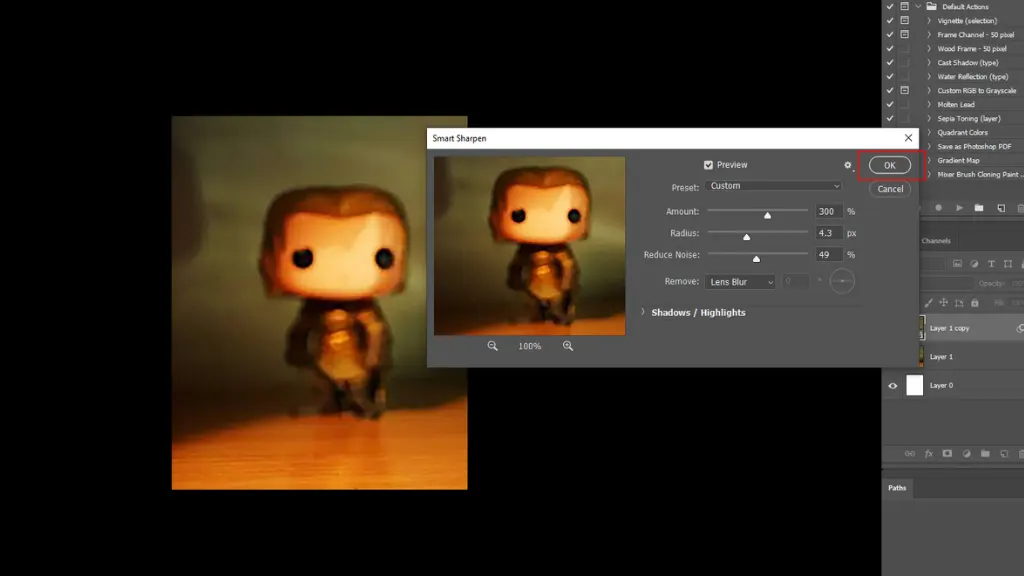Zoom in the Smart Sharpen preview

568,346
